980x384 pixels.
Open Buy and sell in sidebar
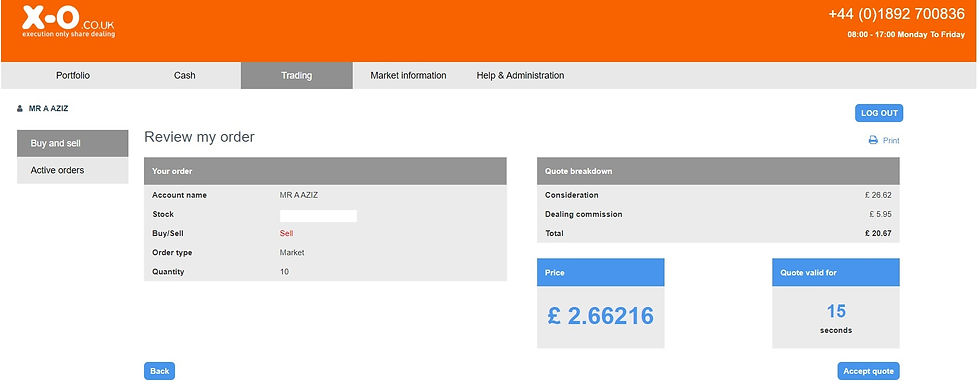tap(72, 143)
